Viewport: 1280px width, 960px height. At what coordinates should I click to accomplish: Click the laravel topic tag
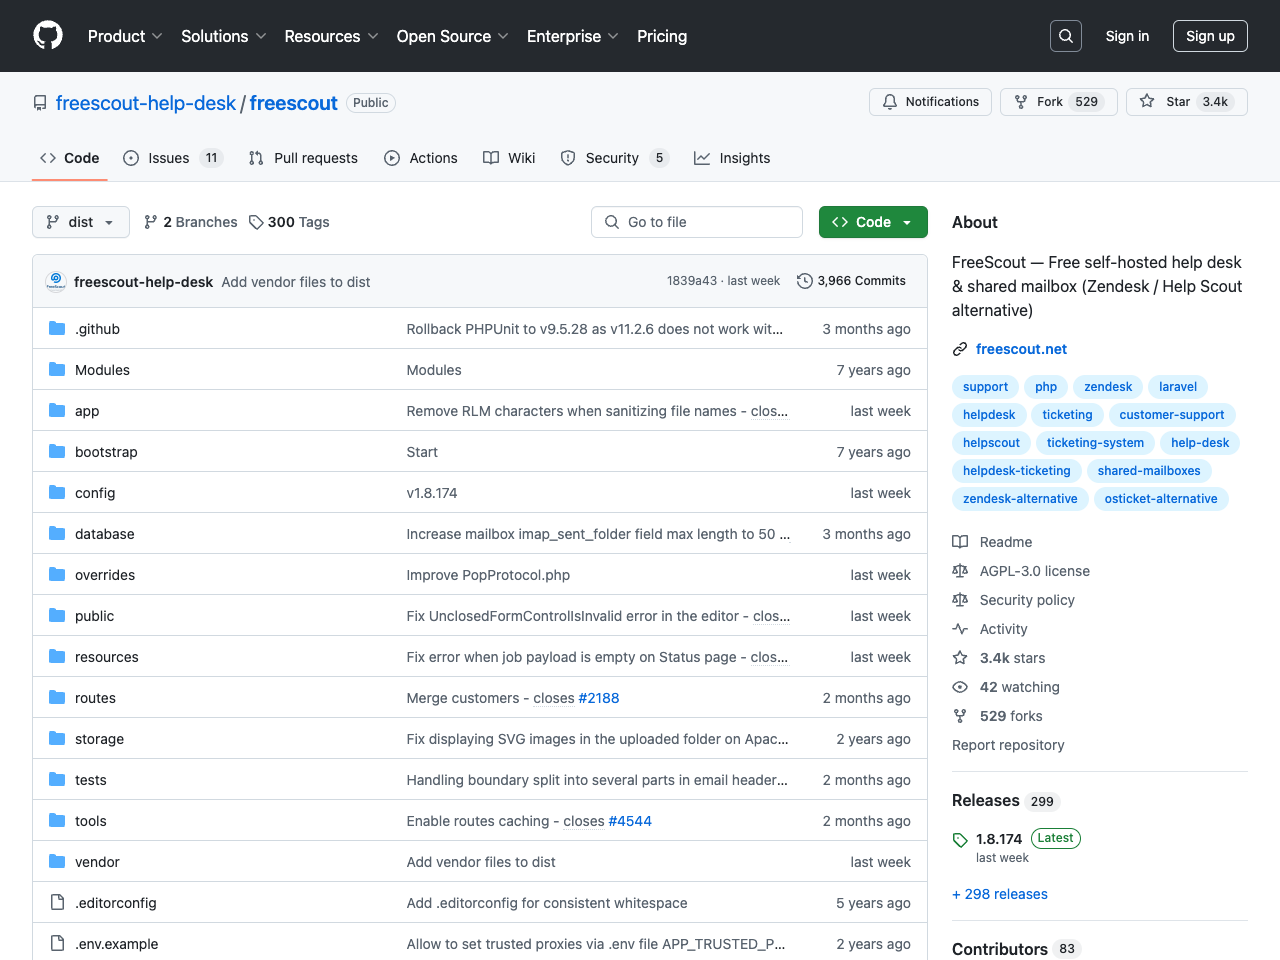1178,387
